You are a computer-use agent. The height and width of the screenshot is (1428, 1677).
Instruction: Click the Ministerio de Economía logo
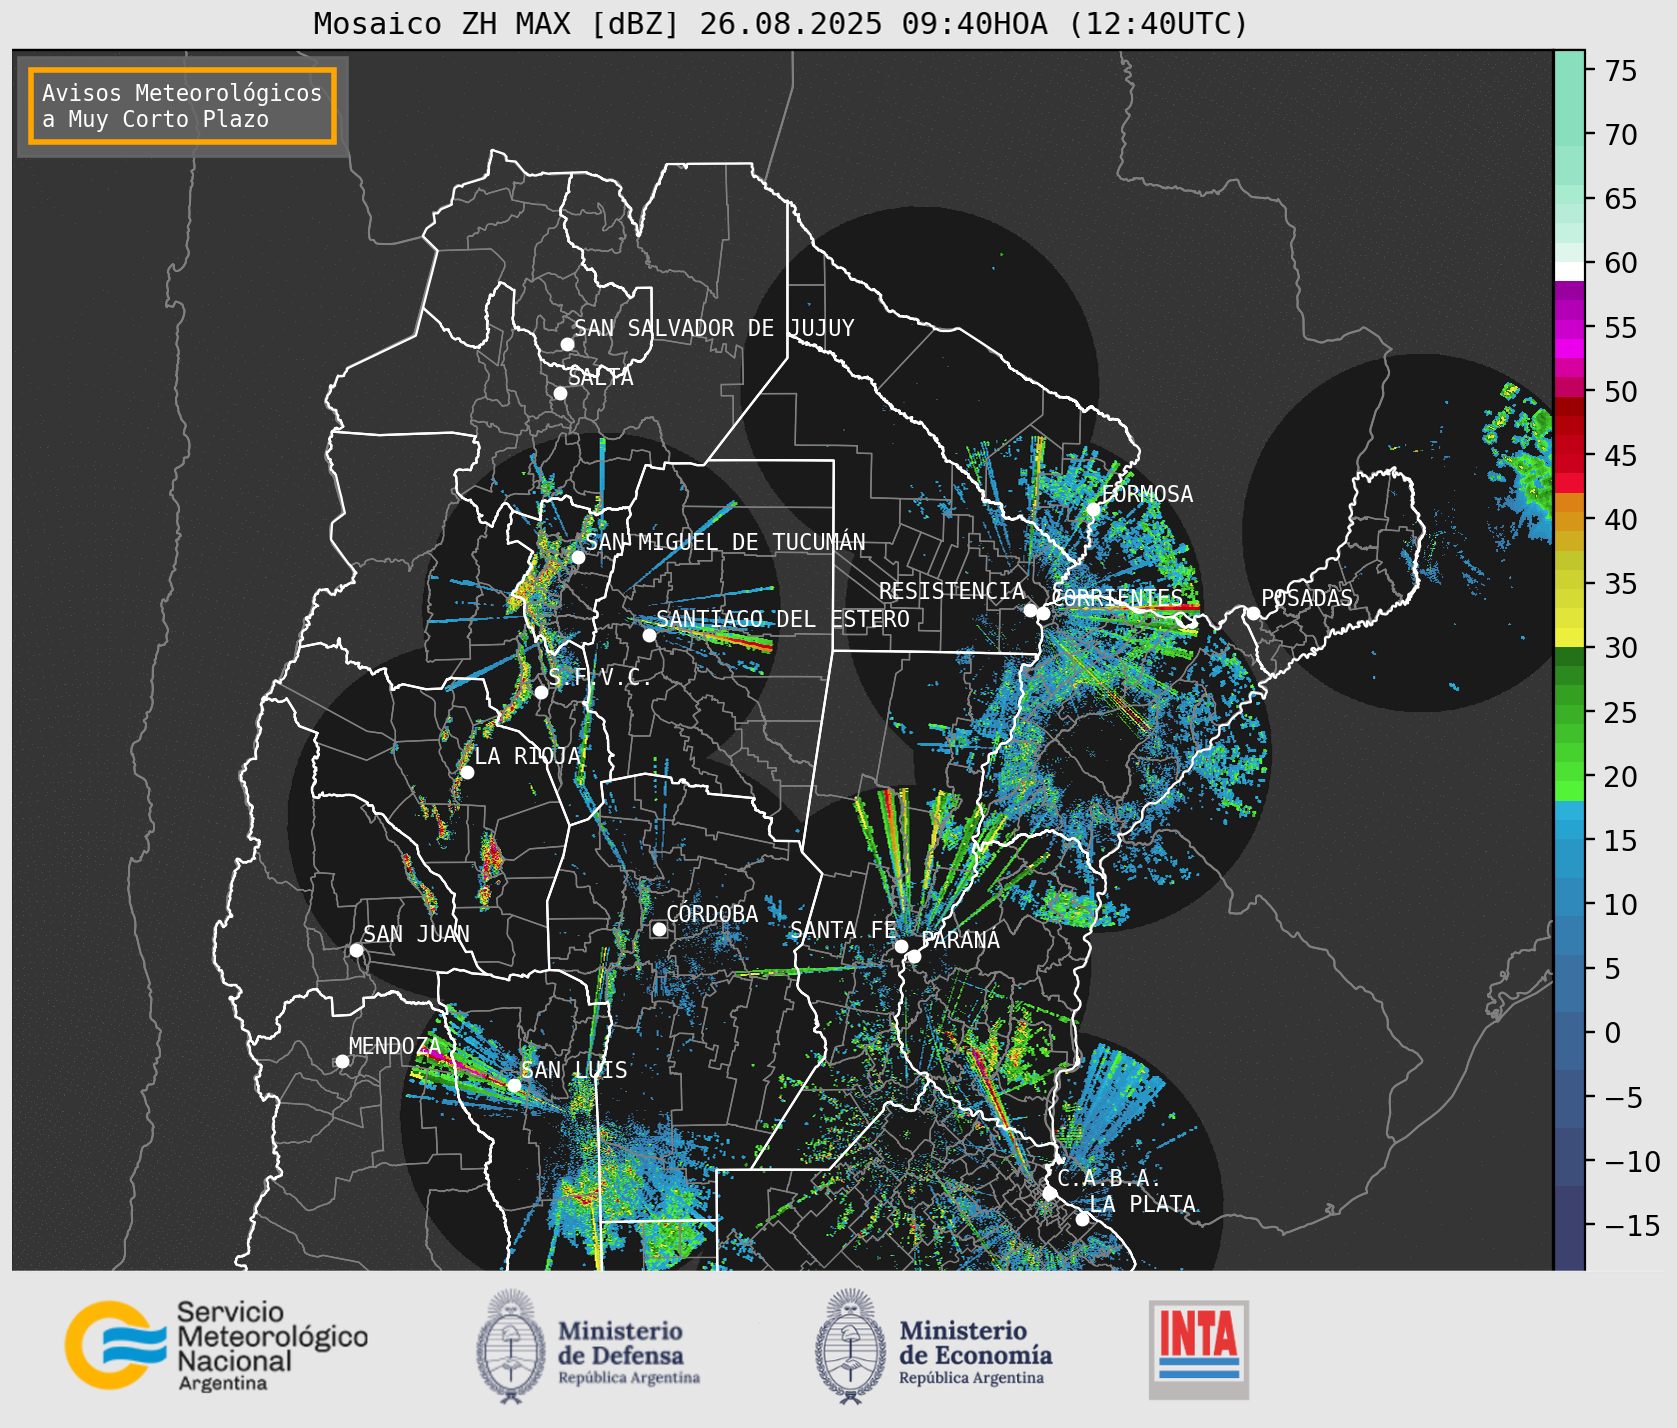click(x=934, y=1346)
